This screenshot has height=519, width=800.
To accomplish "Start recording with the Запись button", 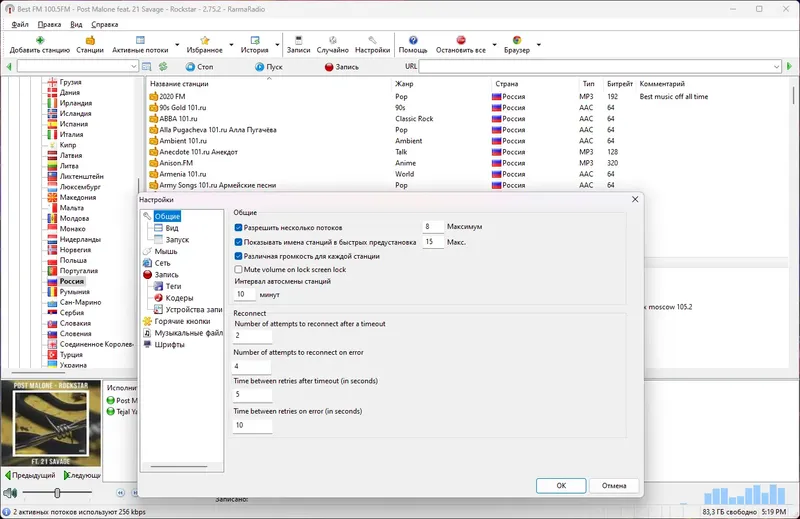I will 341,67.
